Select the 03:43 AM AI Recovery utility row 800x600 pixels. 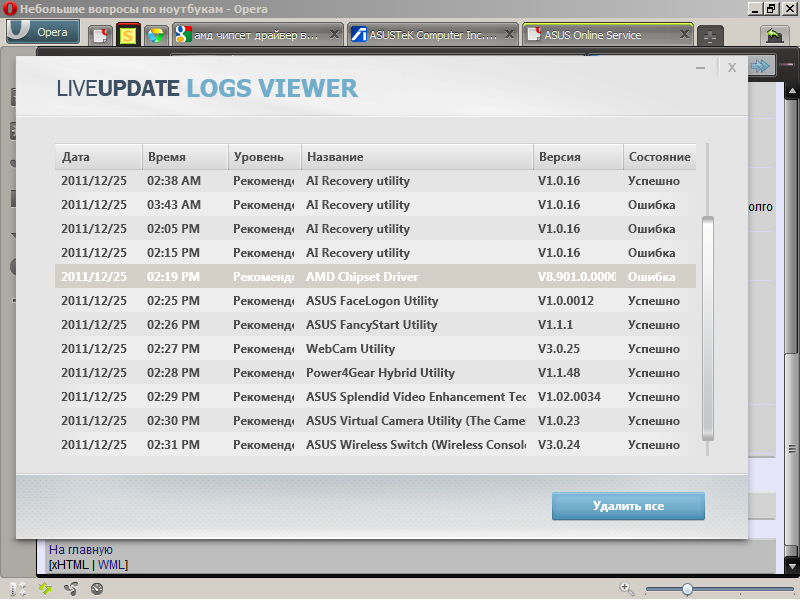click(375, 205)
